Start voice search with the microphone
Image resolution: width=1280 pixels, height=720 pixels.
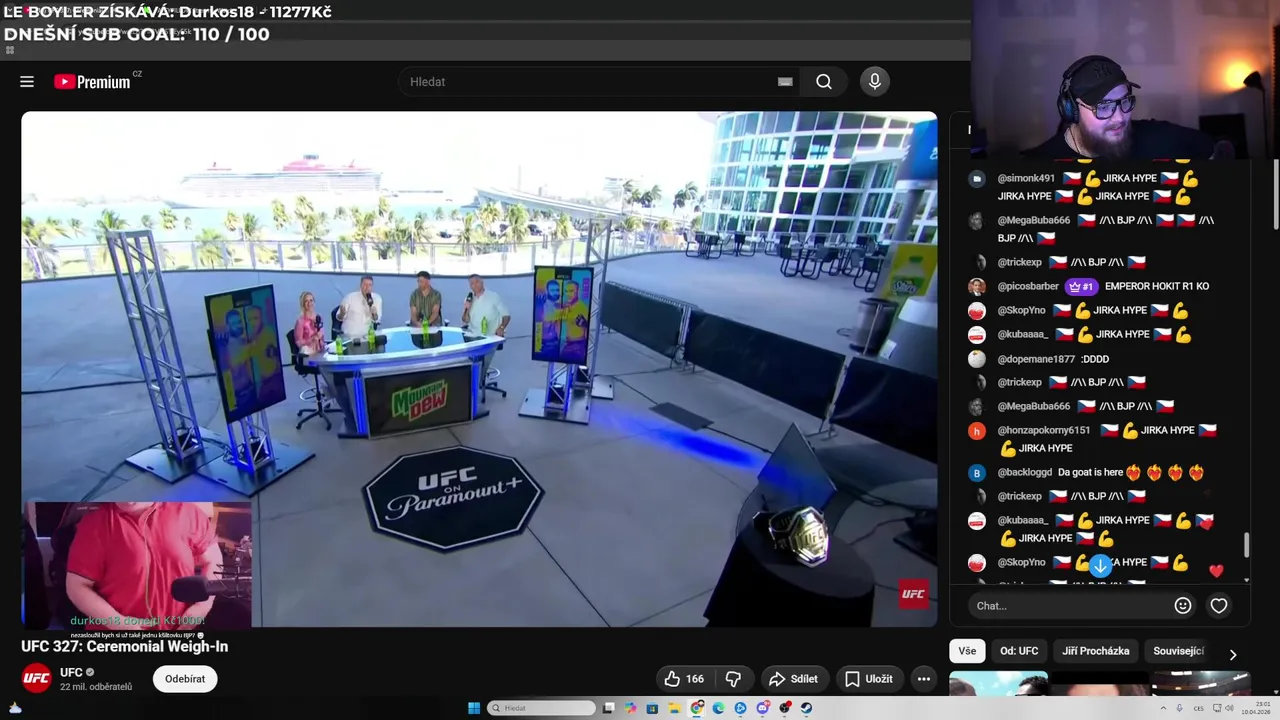click(875, 82)
